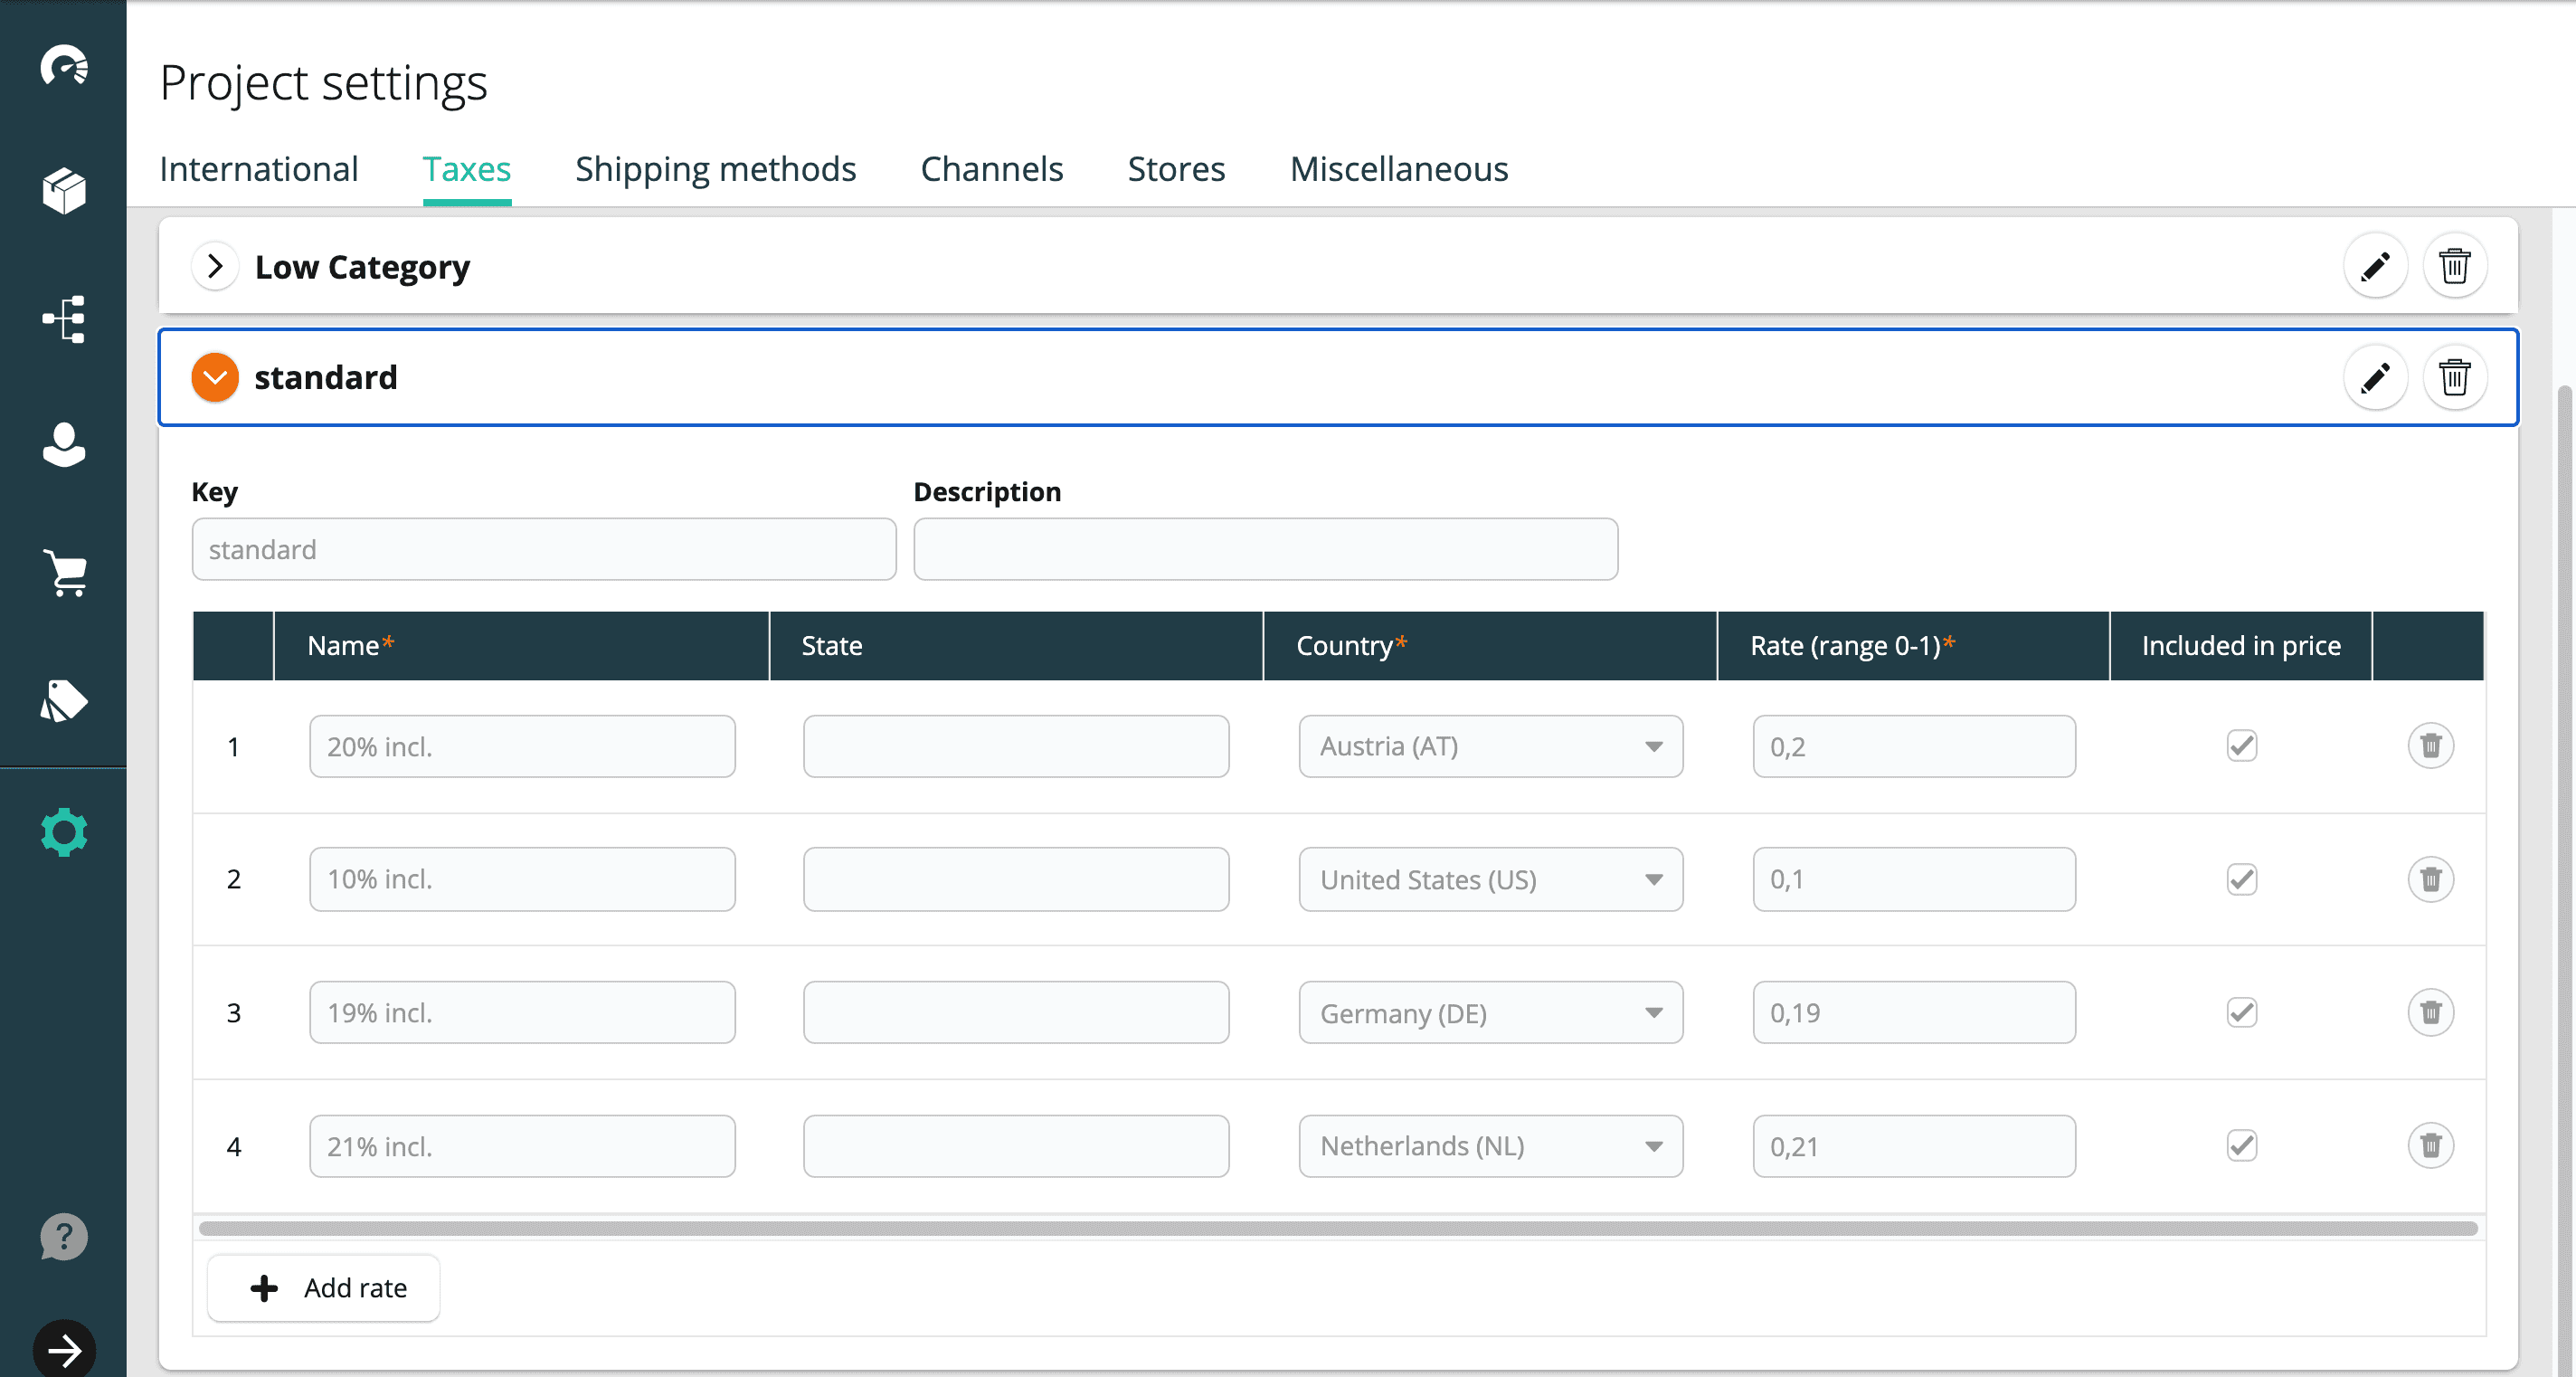Click the pencil edit icon for standard
This screenshot has height=1377, width=2576.
coord(2375,378)
